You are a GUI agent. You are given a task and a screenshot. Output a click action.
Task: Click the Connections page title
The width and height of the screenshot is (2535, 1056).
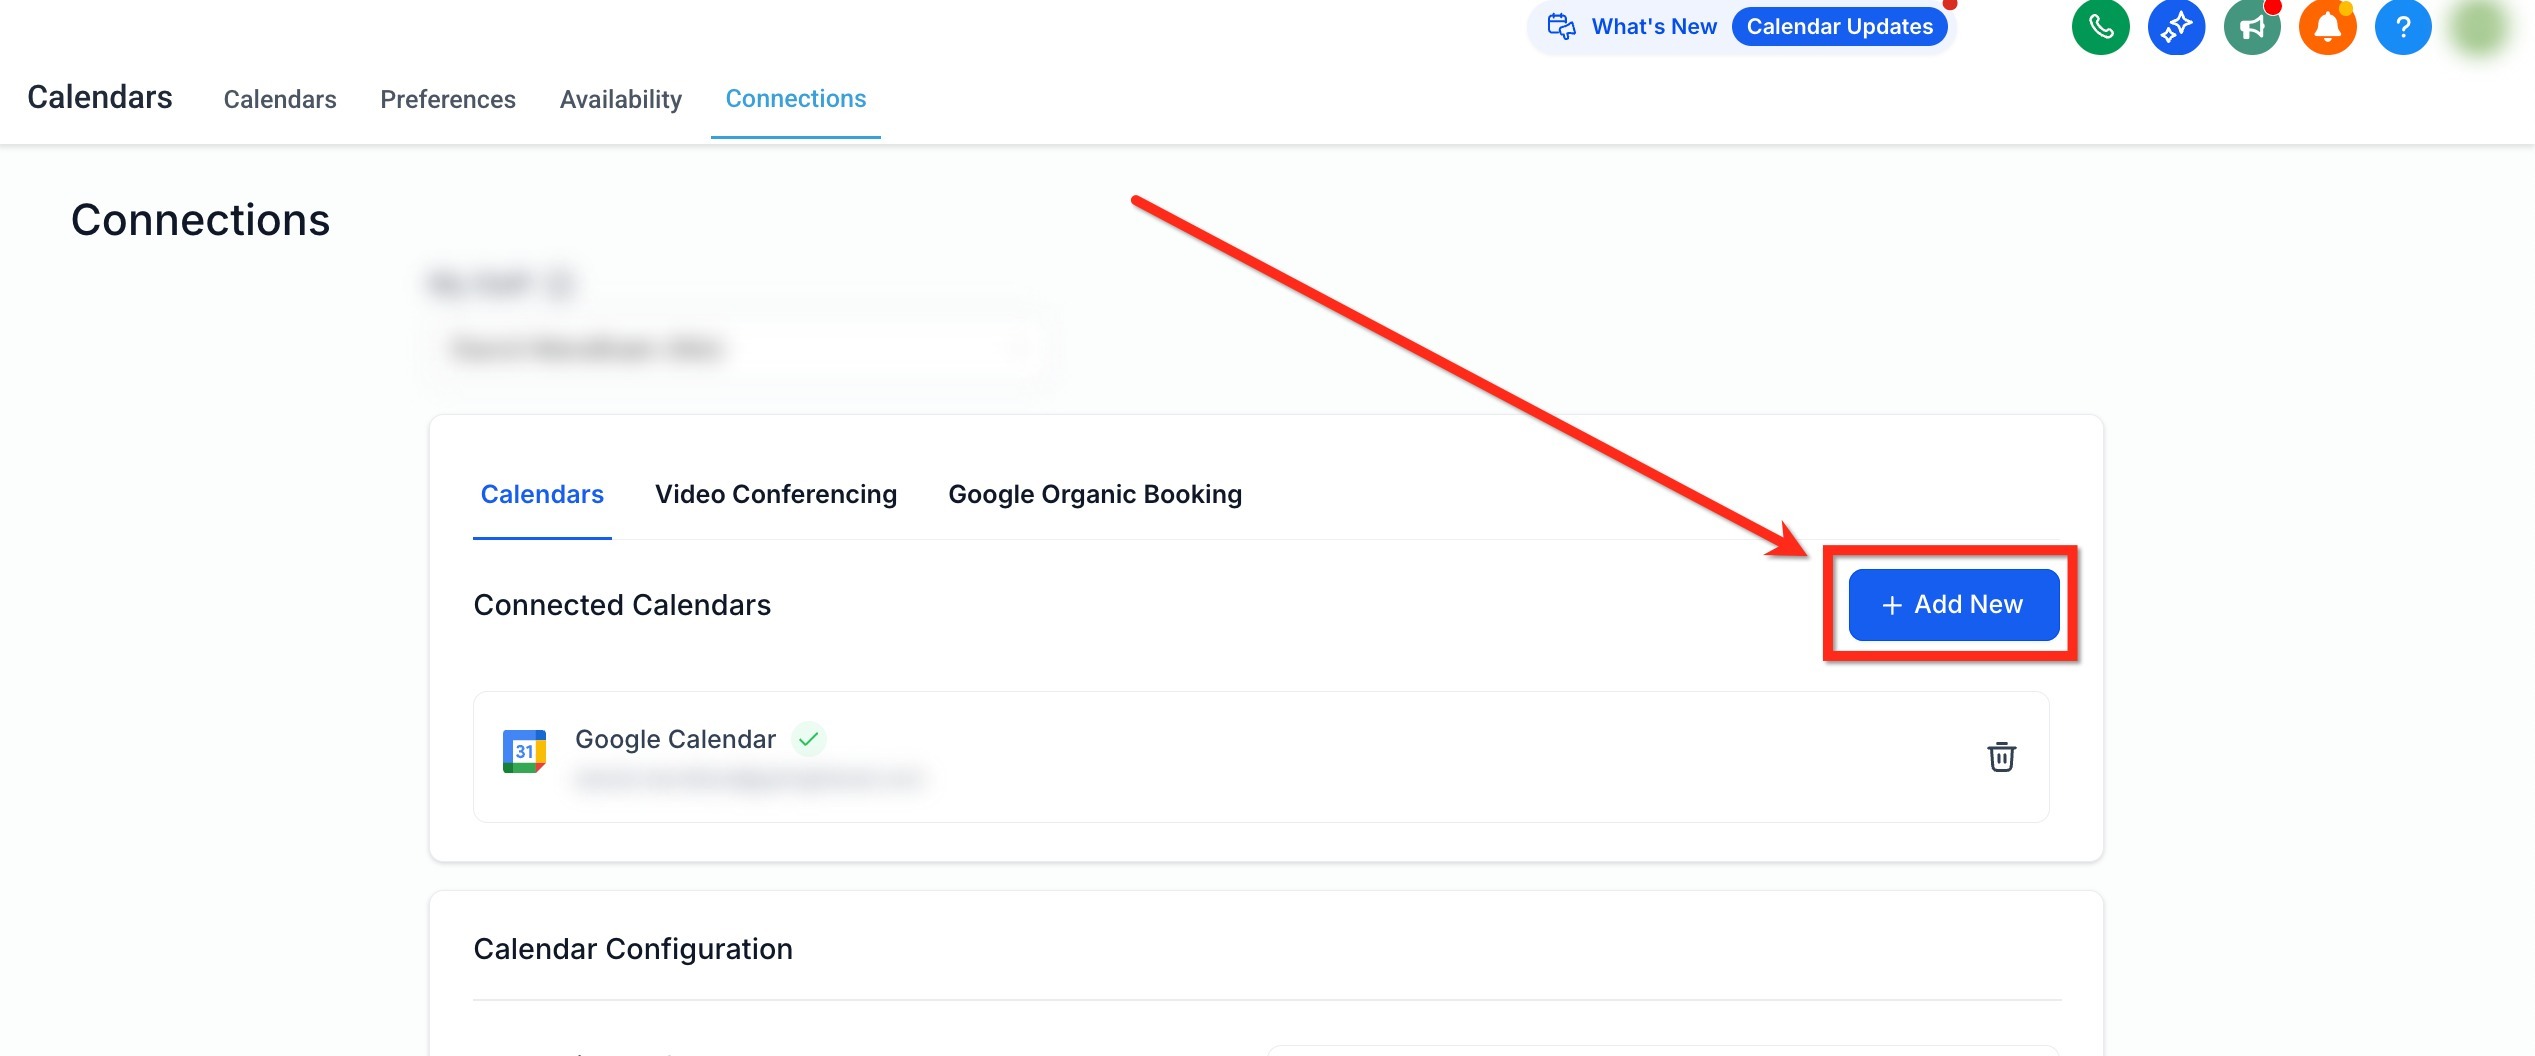(200, 220)
